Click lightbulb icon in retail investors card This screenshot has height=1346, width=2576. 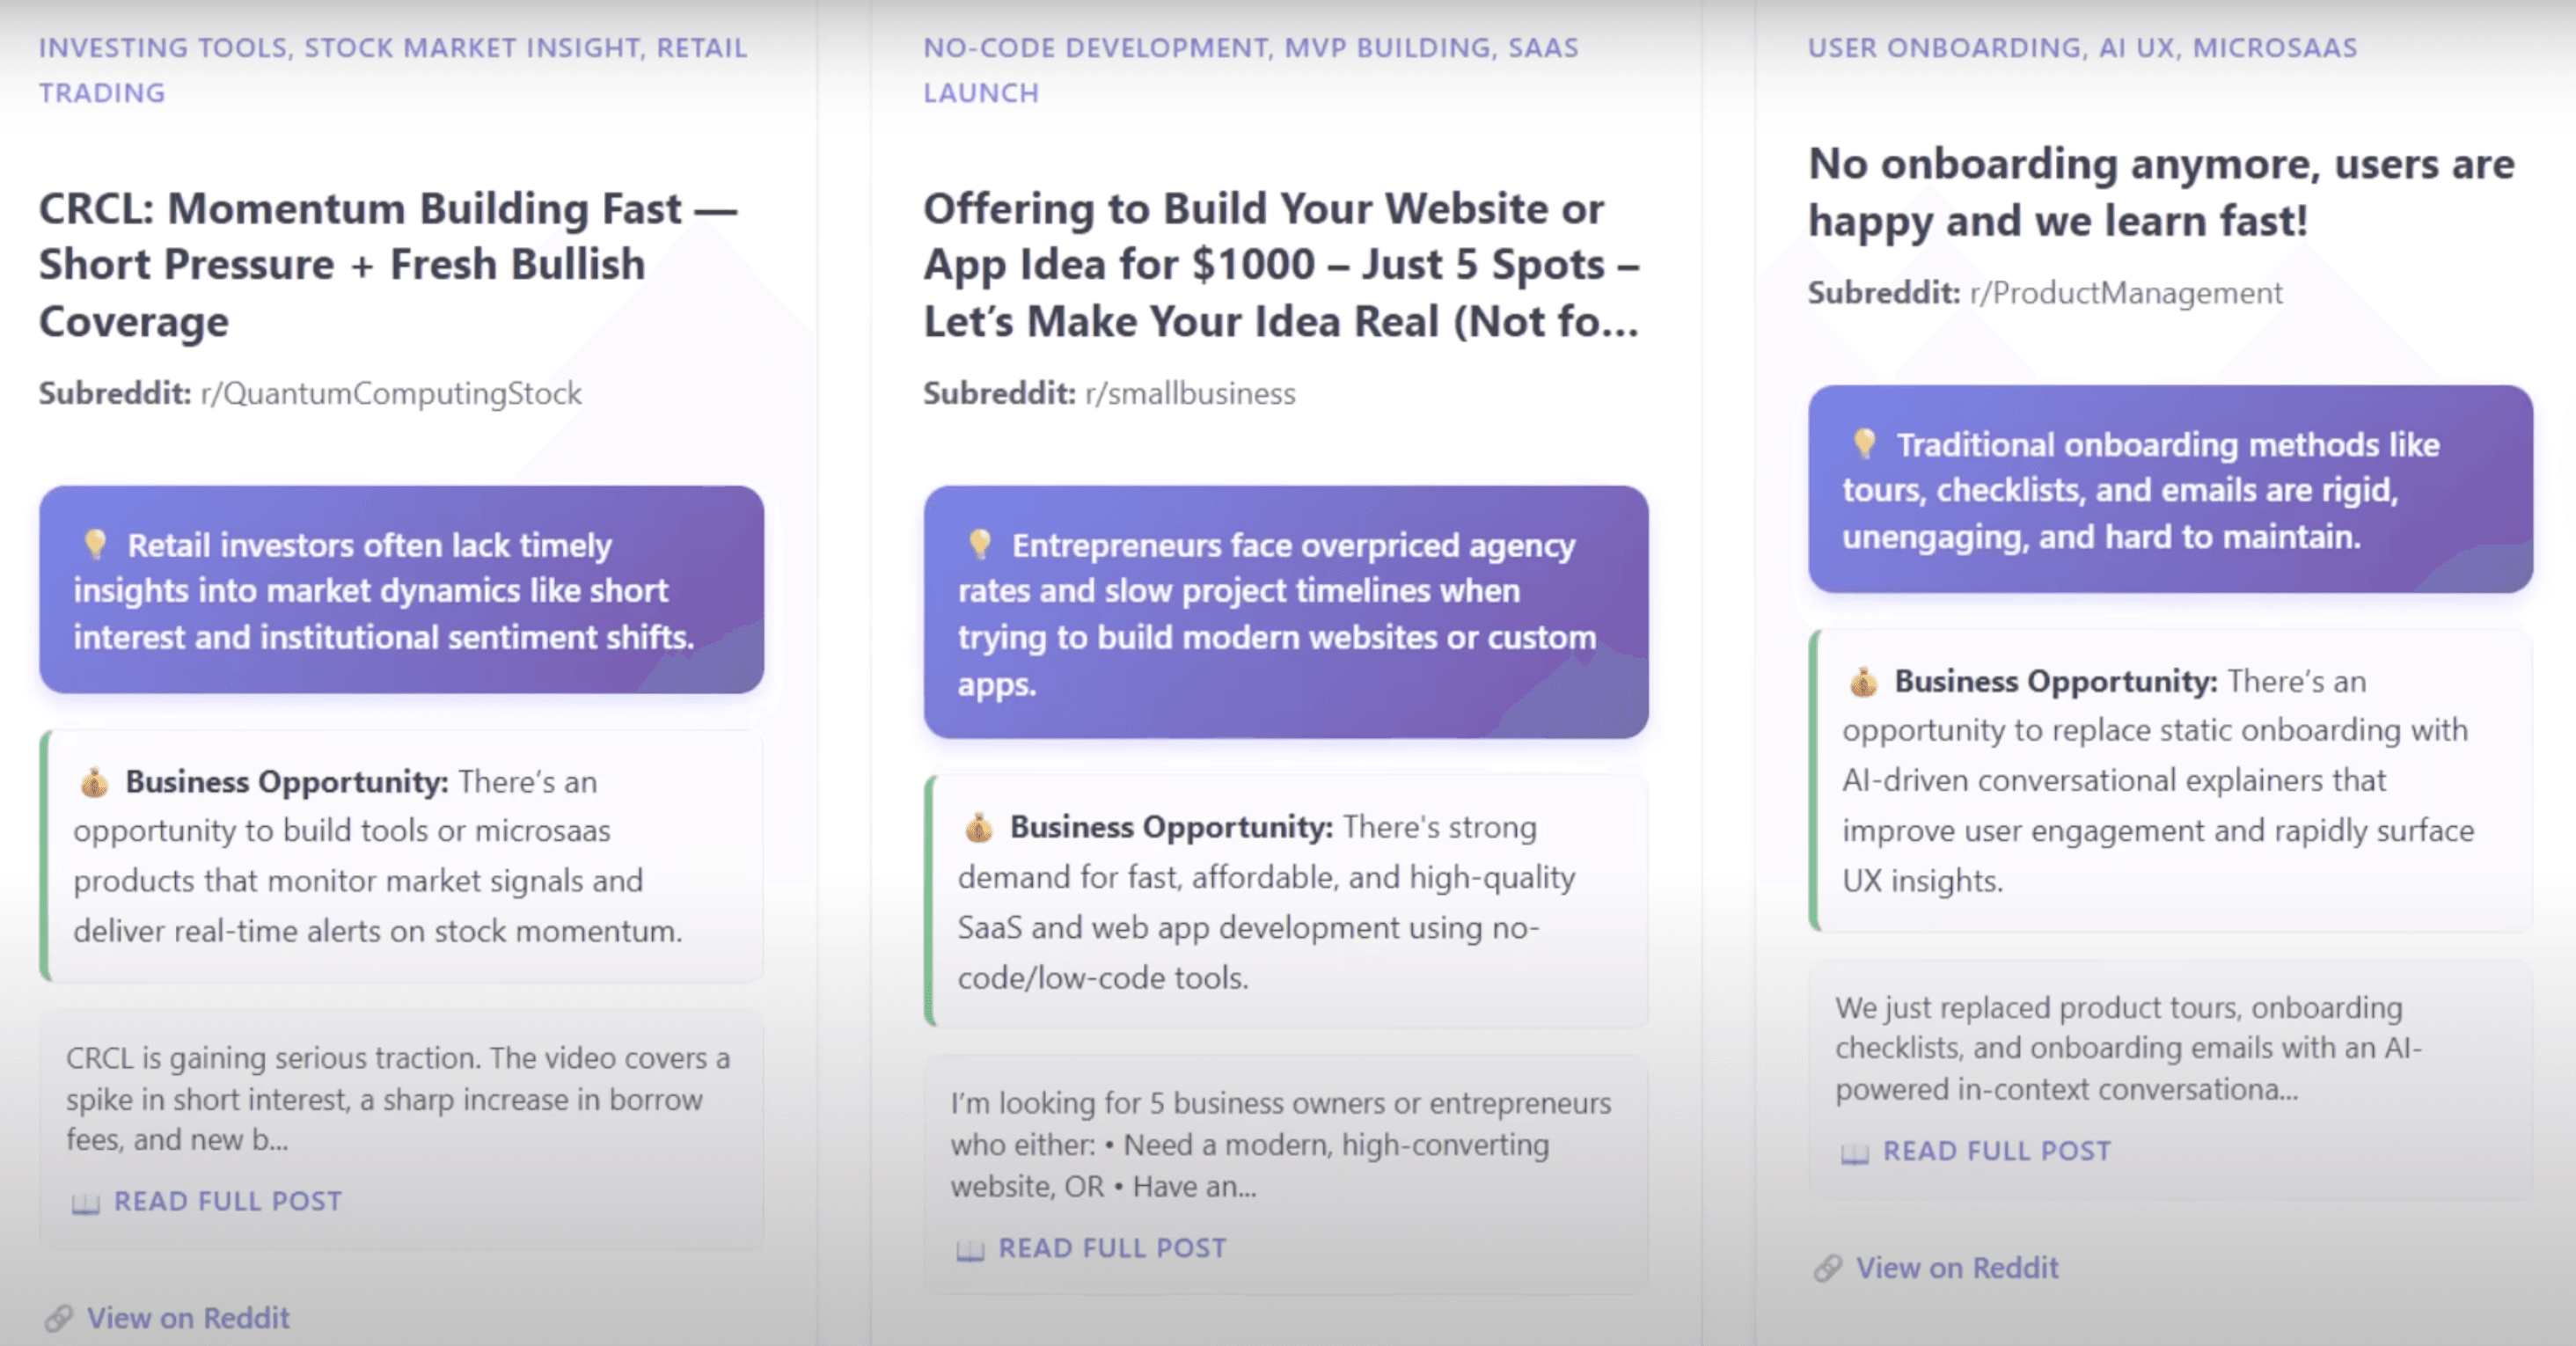95,544
